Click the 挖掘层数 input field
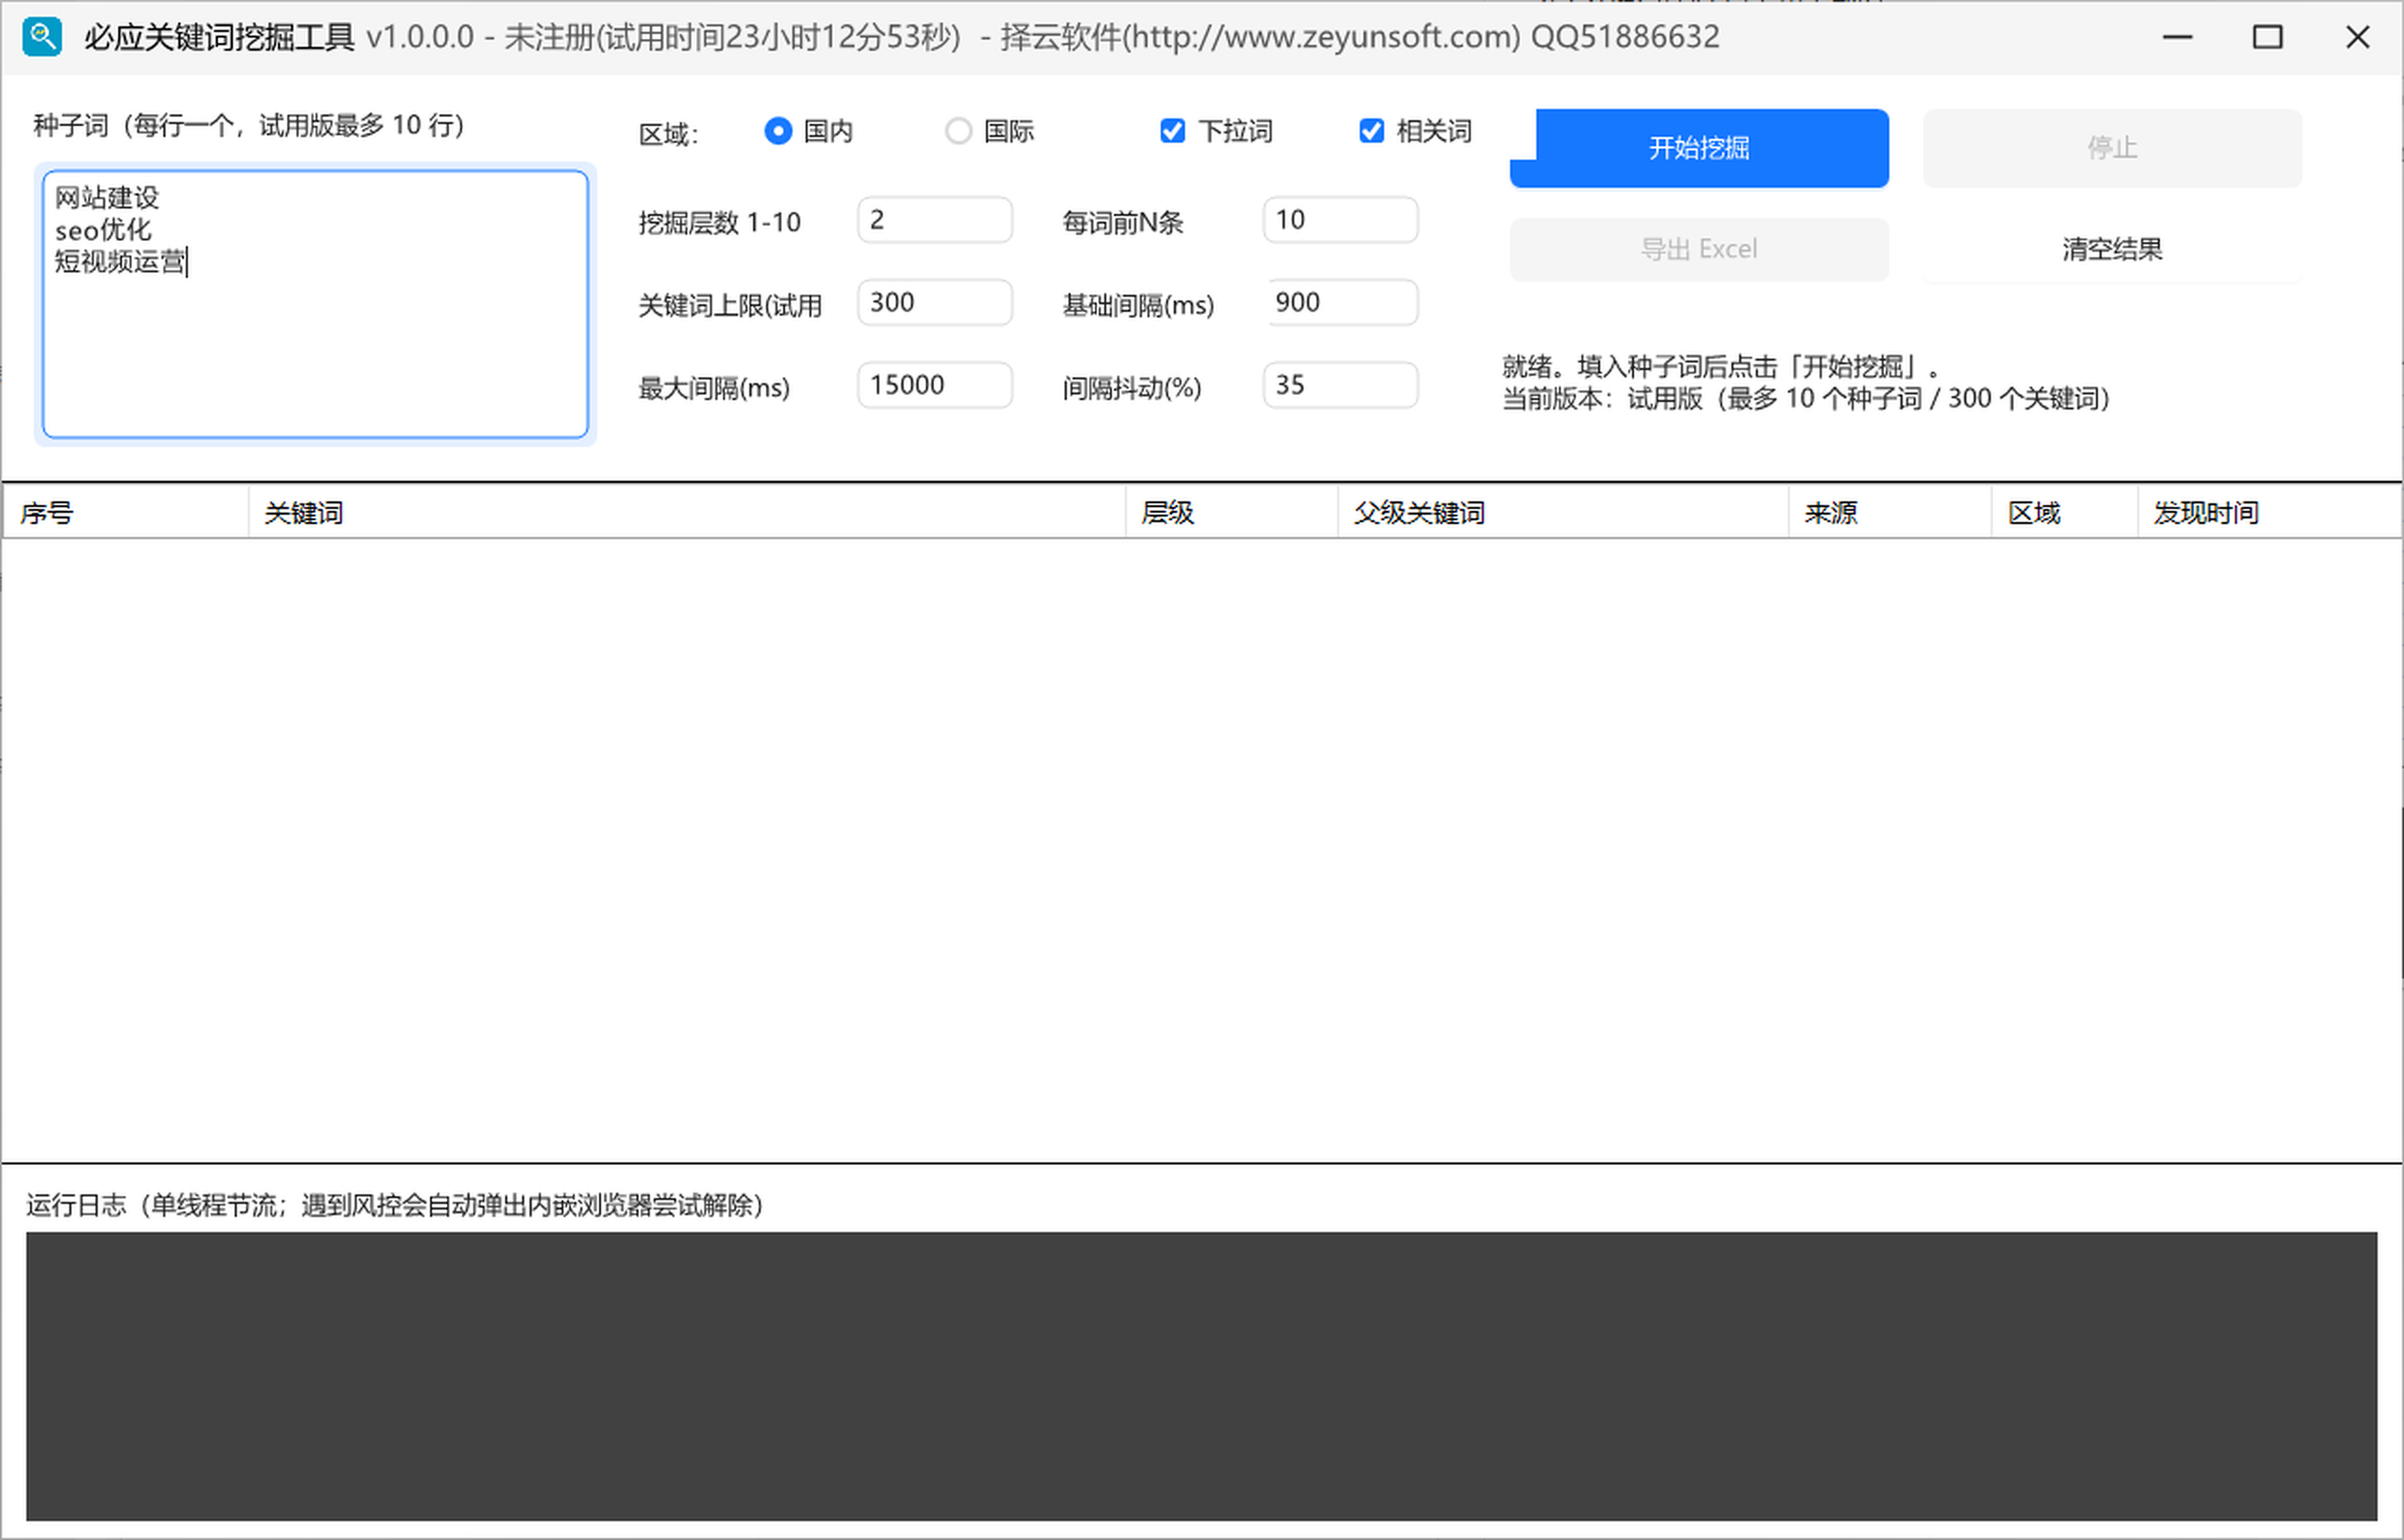The height and width of the screenshot is (1540, 2404). pyautogui.click(x=935, y=220)
